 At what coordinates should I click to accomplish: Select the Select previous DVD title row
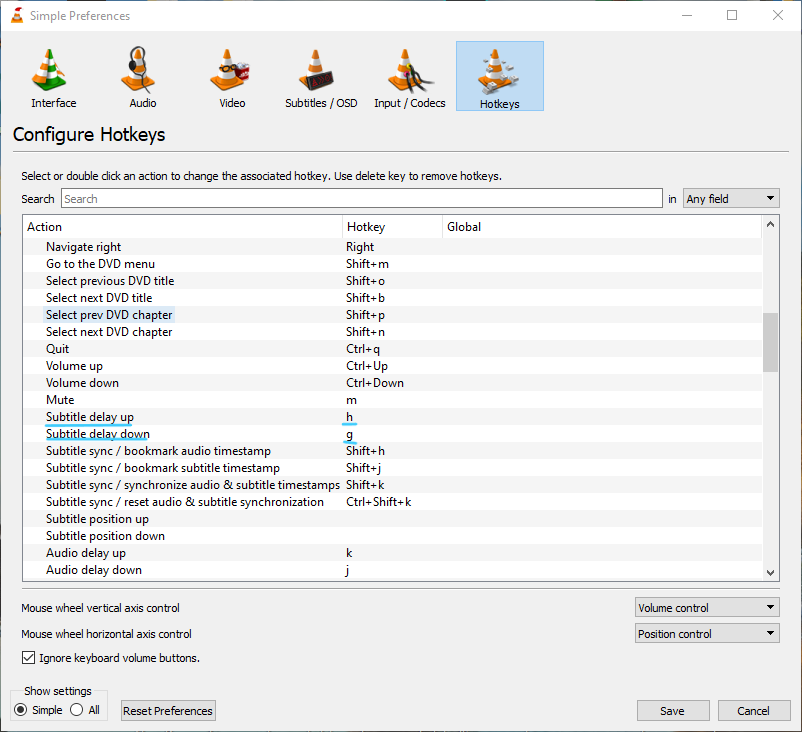tap(392, 280)
